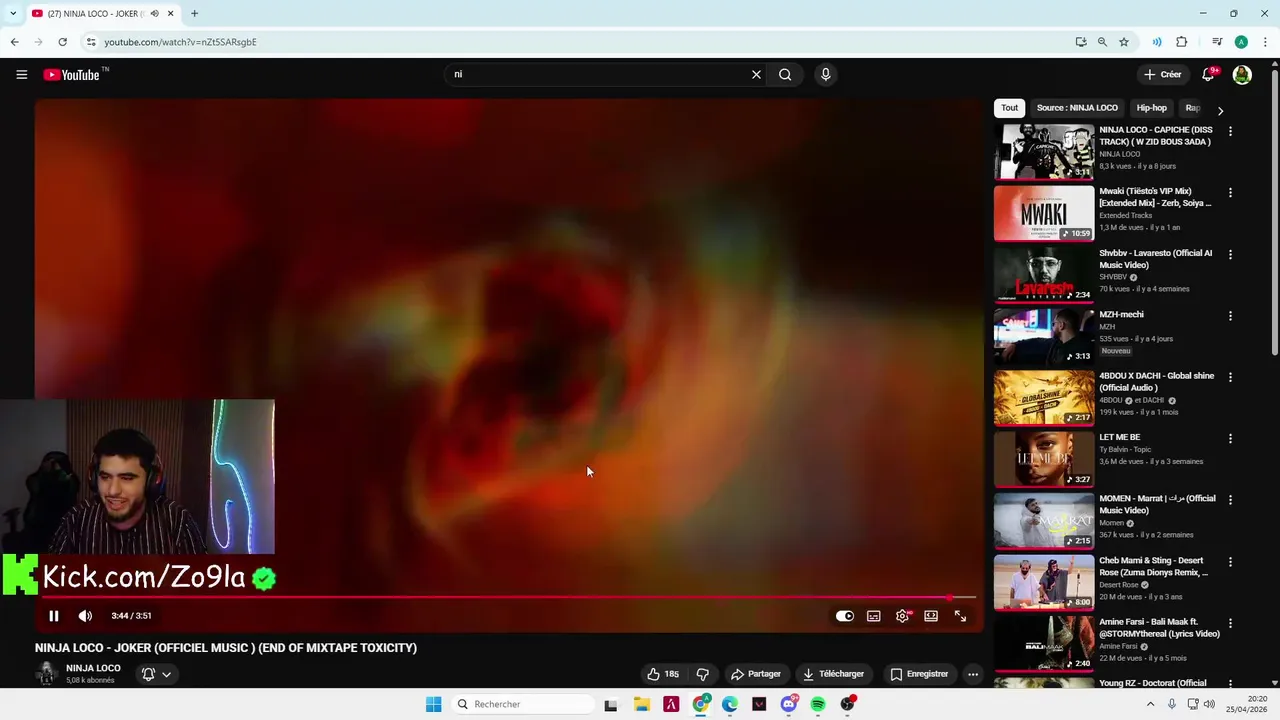The width and height of the screenshot is (1280, 720).
Task: Open player settings gear
Action: 903,616
